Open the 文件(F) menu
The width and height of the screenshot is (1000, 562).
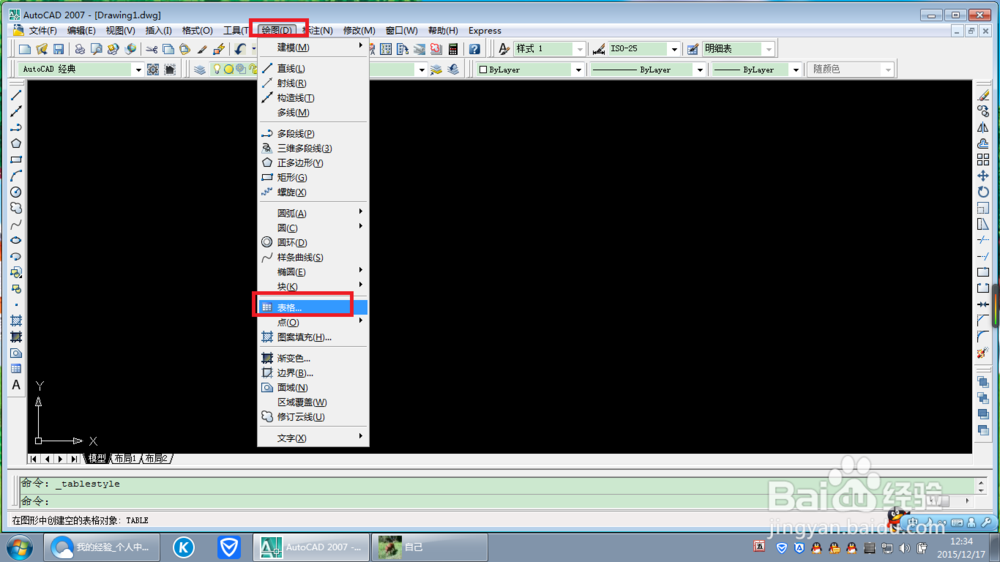point(43,31)
